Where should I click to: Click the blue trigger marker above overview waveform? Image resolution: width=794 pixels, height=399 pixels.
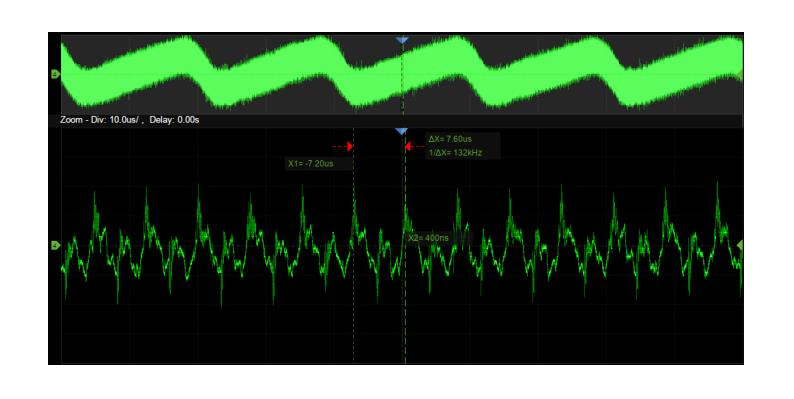point(402,39)
